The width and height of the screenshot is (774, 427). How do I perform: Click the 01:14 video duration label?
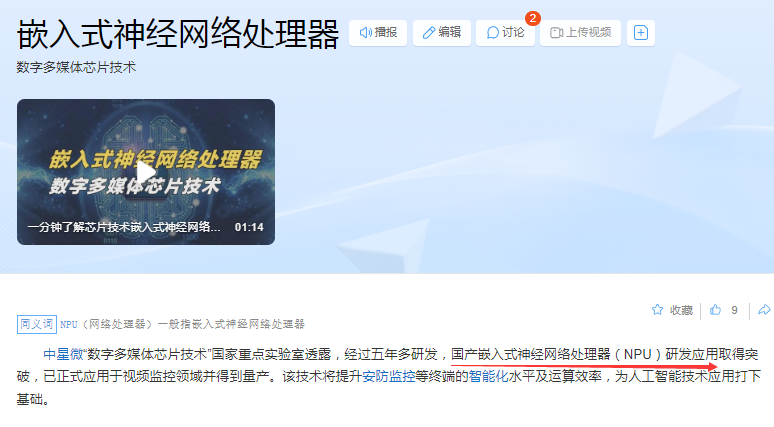click(249, 227)
